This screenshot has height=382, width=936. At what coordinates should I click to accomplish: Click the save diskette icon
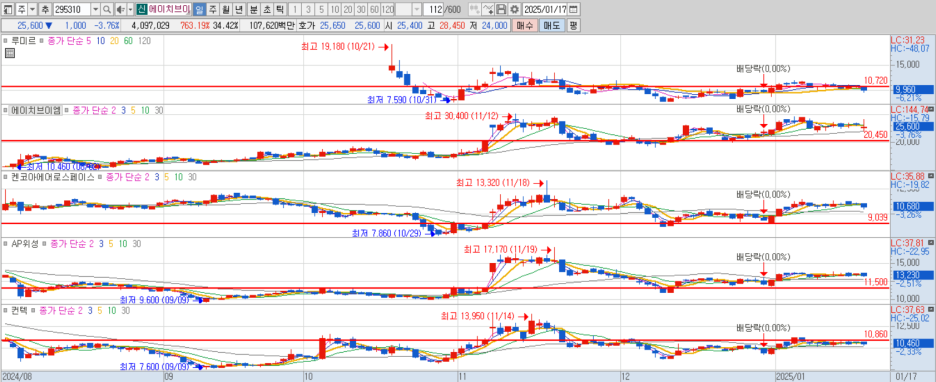(x=501, y=10)
